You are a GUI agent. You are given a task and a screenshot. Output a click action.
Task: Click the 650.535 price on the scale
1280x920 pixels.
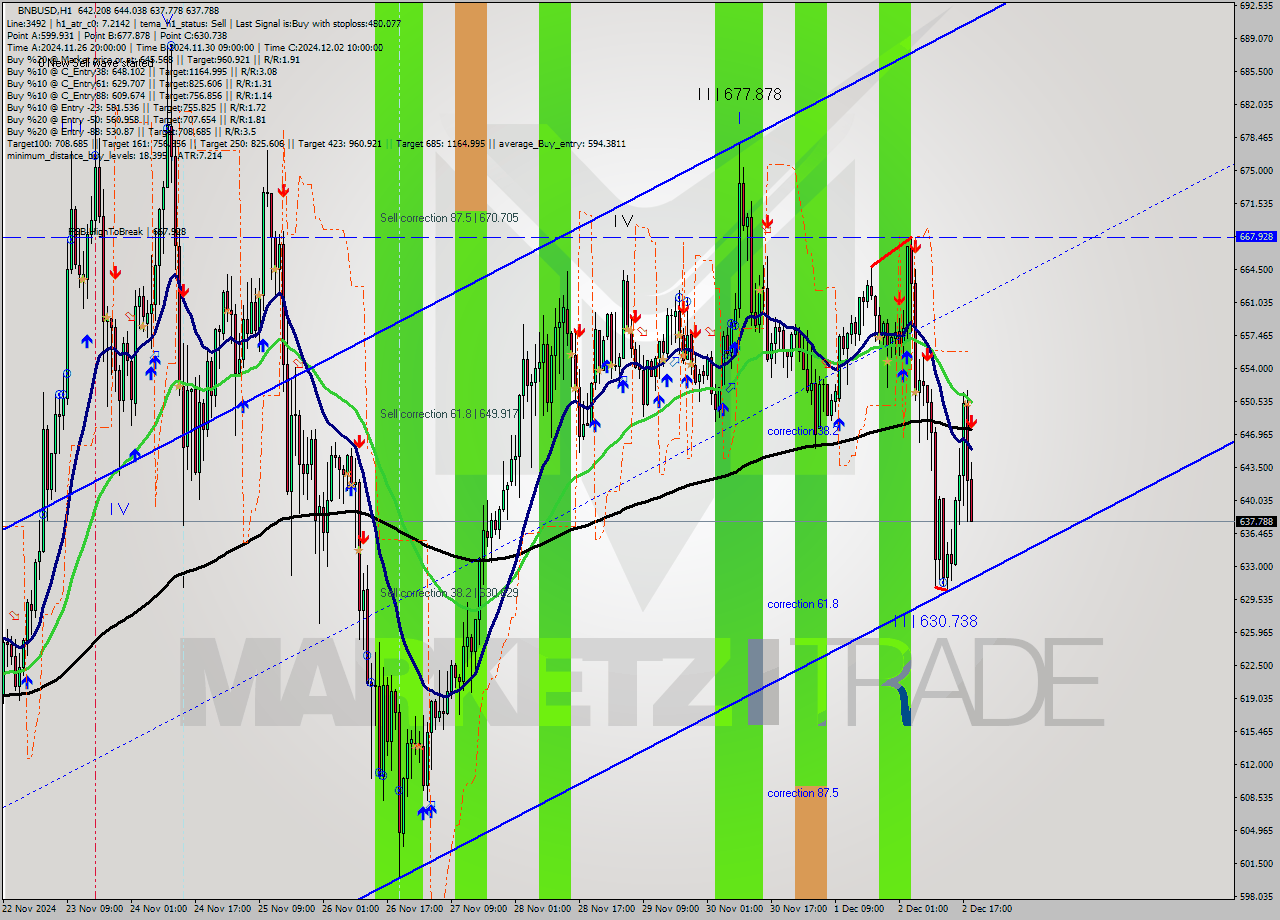click(1256, 402)
